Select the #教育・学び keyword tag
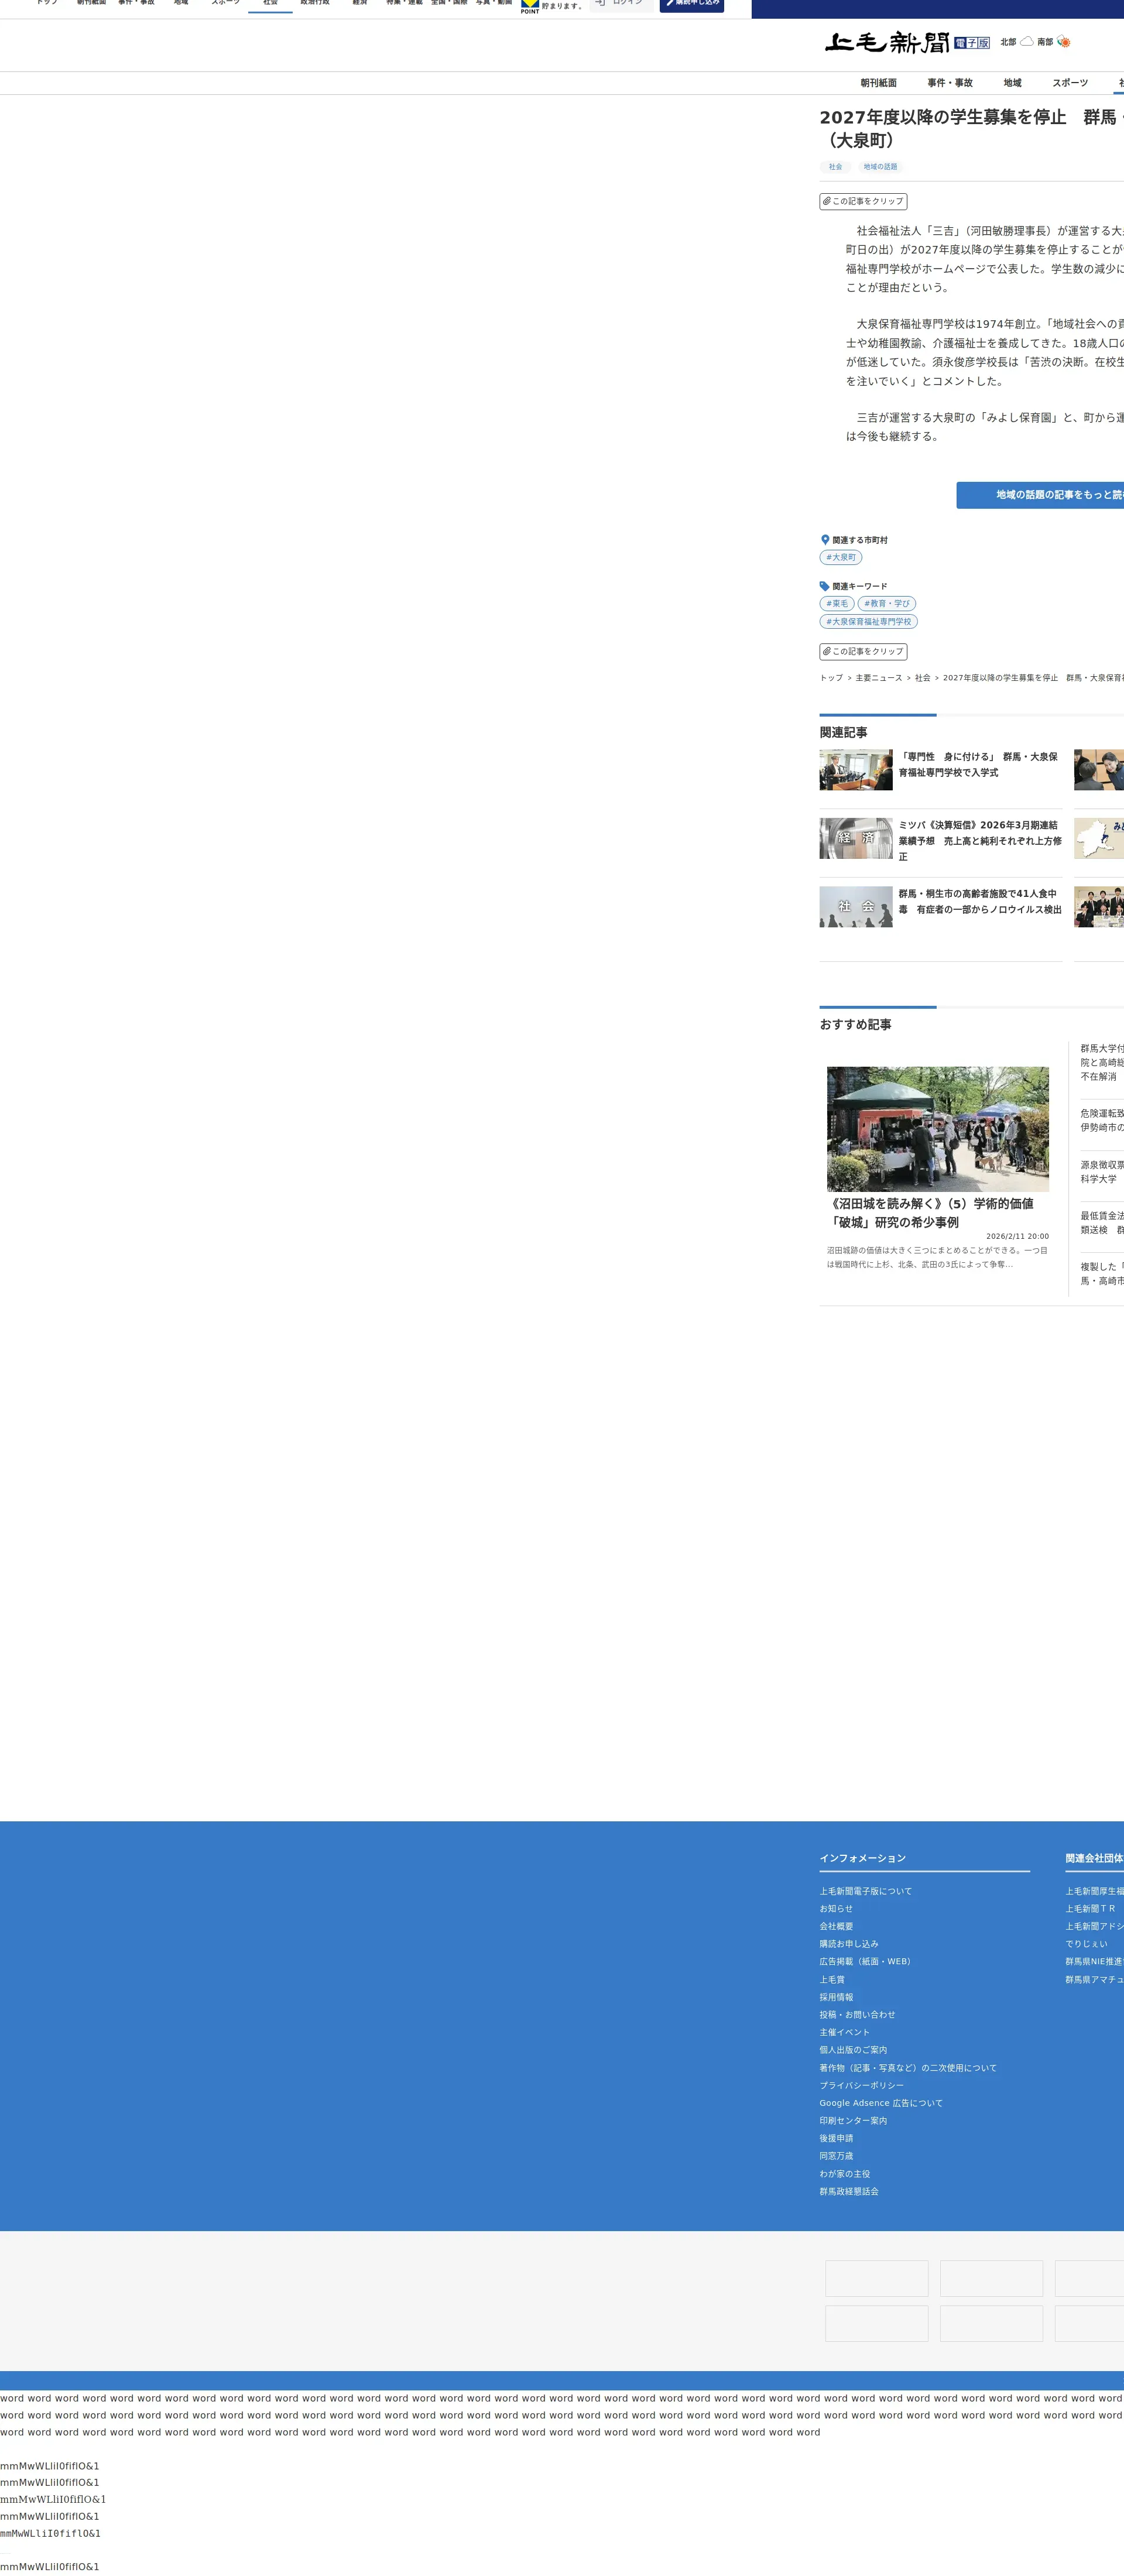The image size is (1124, 2576). (x=886, y=603)
